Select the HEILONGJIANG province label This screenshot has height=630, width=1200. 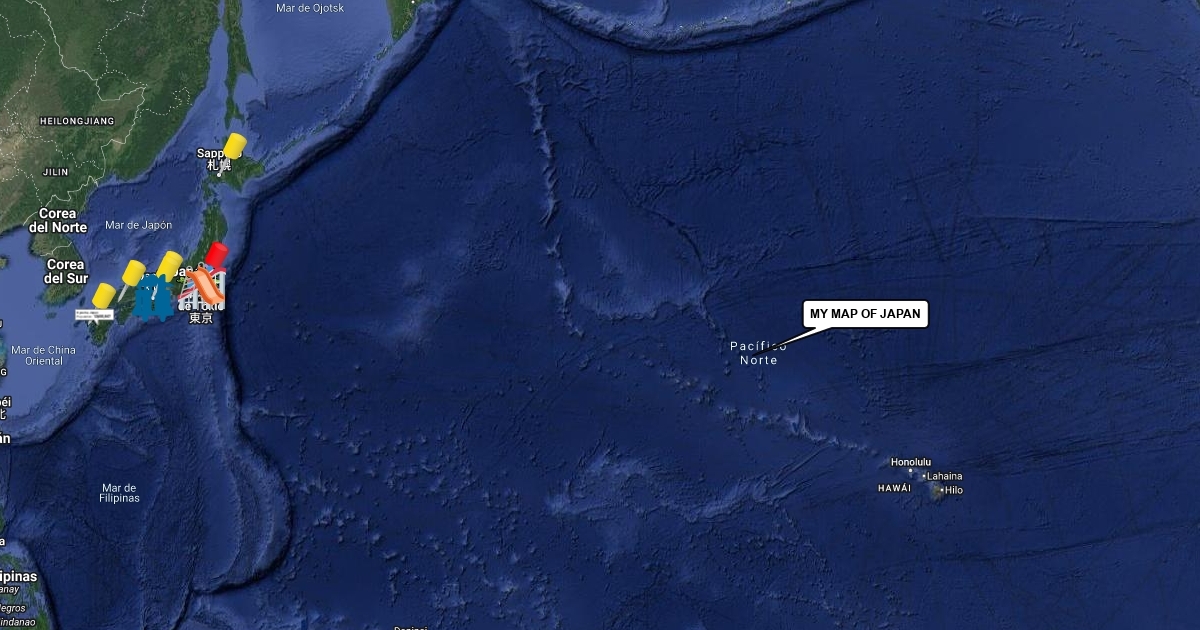pos(77,121)
